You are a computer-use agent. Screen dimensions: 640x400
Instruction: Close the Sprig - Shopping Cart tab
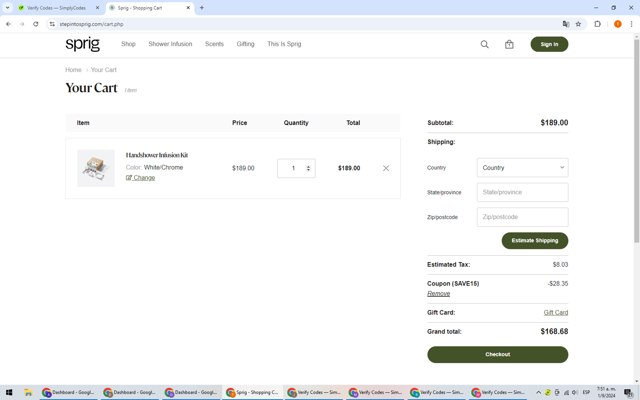[x=188, y=8]
